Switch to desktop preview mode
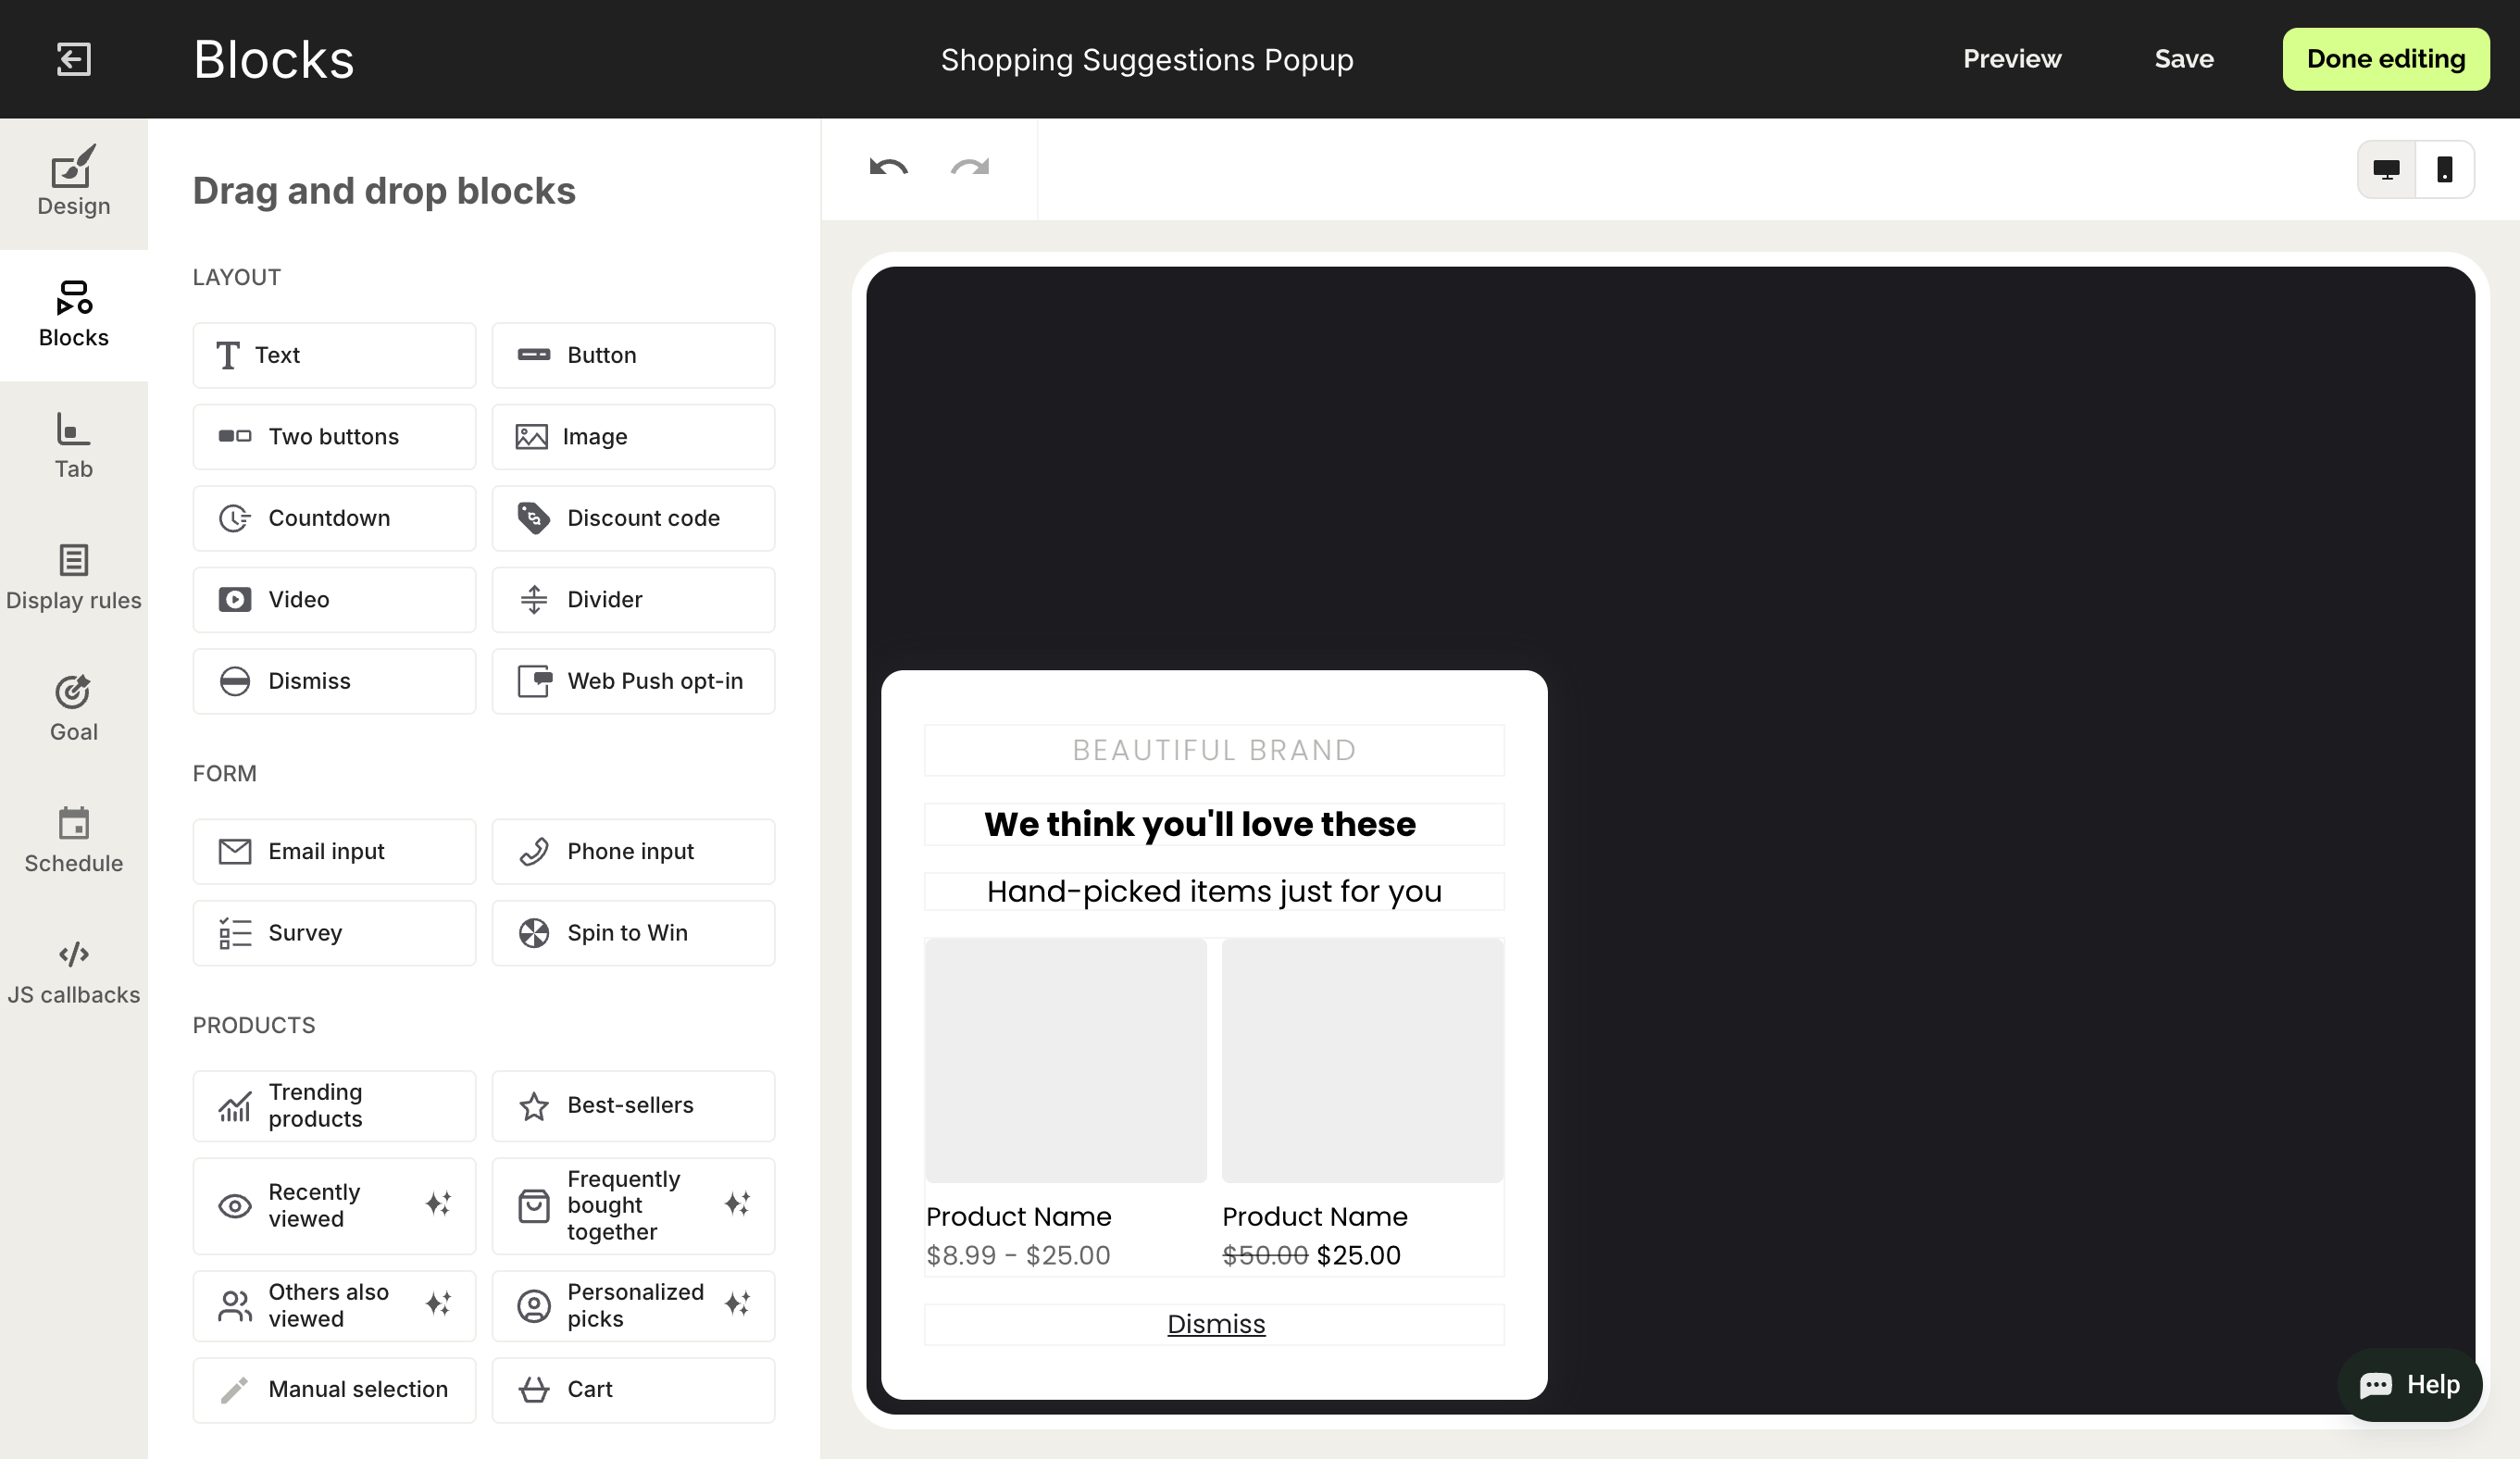The height and width of the screenshot is (1459, 2520). pos(2386,169)
